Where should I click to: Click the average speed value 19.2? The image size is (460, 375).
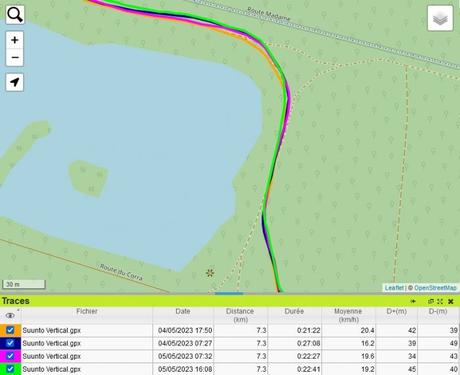pos(367,369)
